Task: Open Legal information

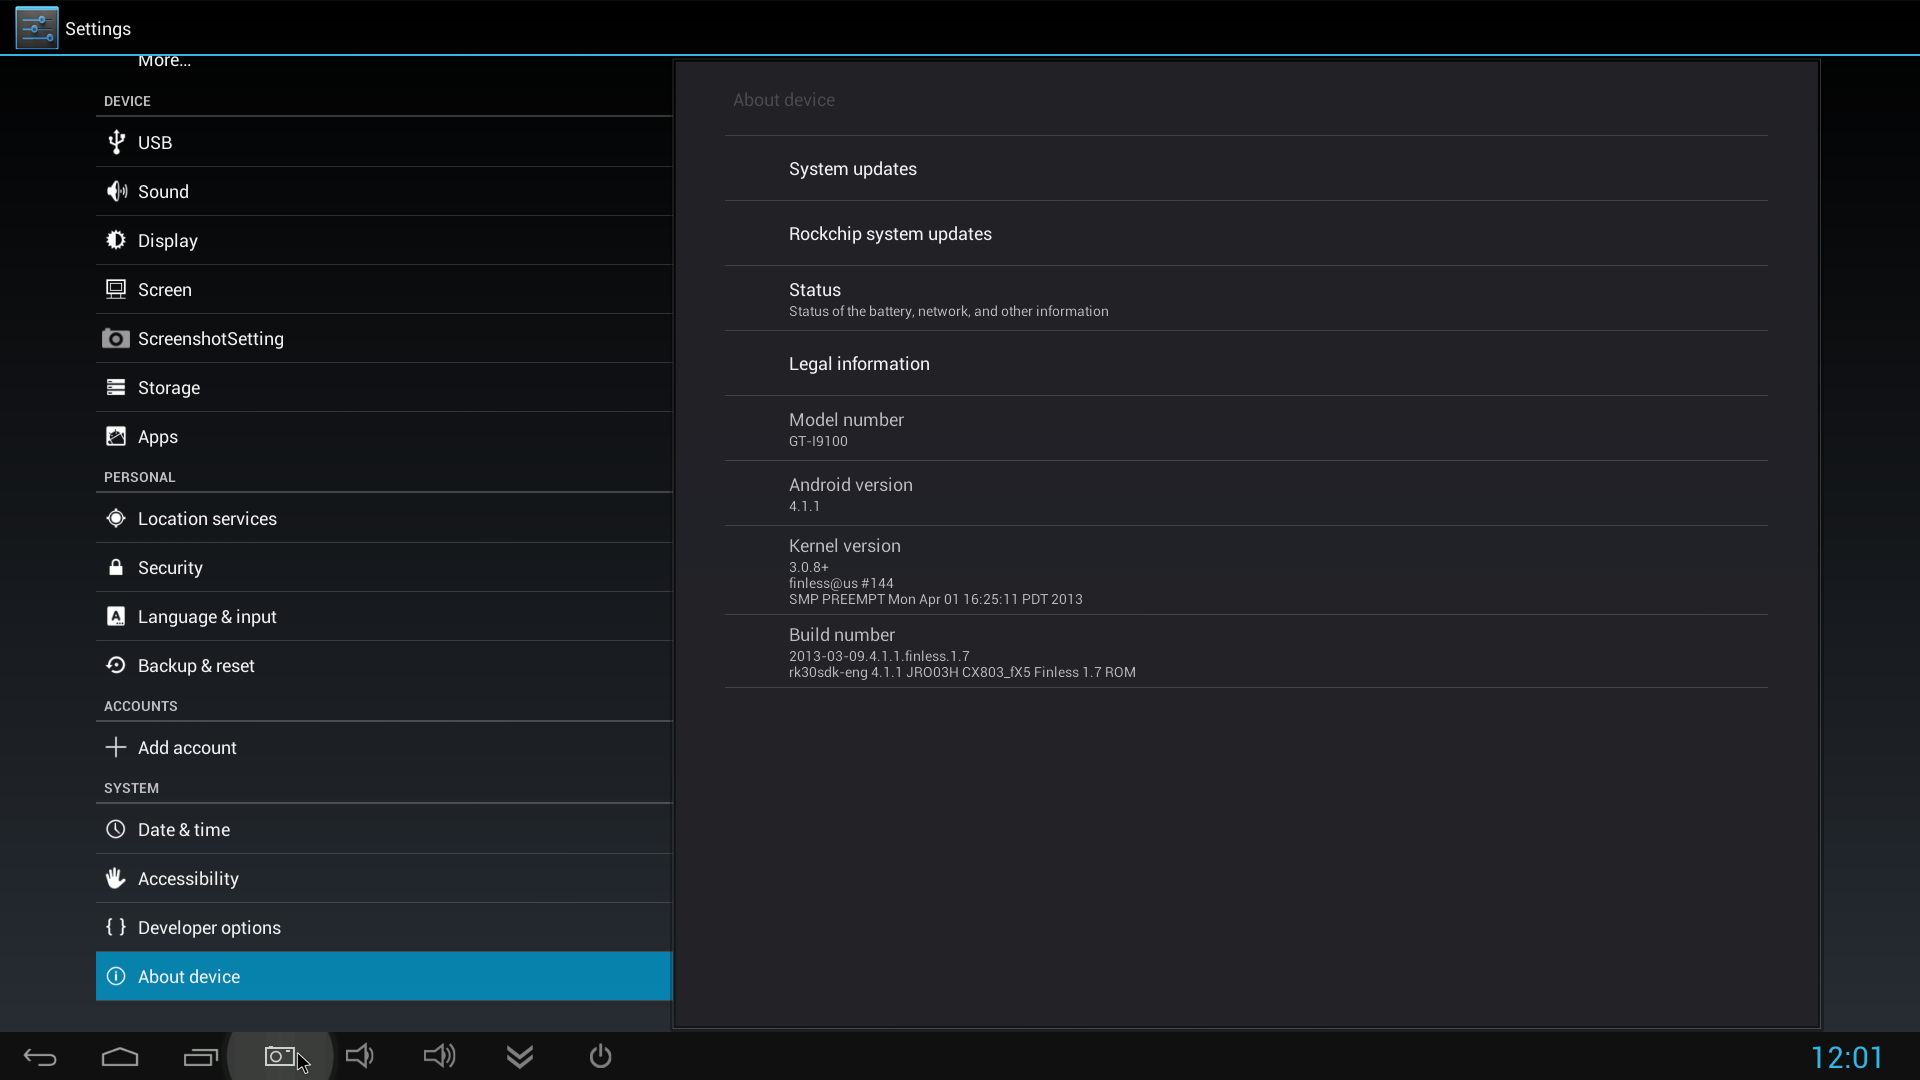Action: click(1246, 363)
